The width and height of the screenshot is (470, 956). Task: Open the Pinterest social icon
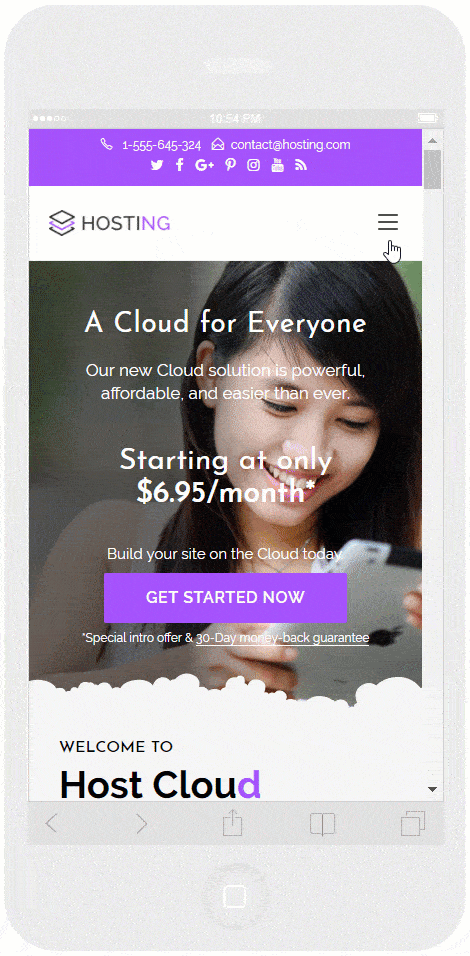point(230,165)
